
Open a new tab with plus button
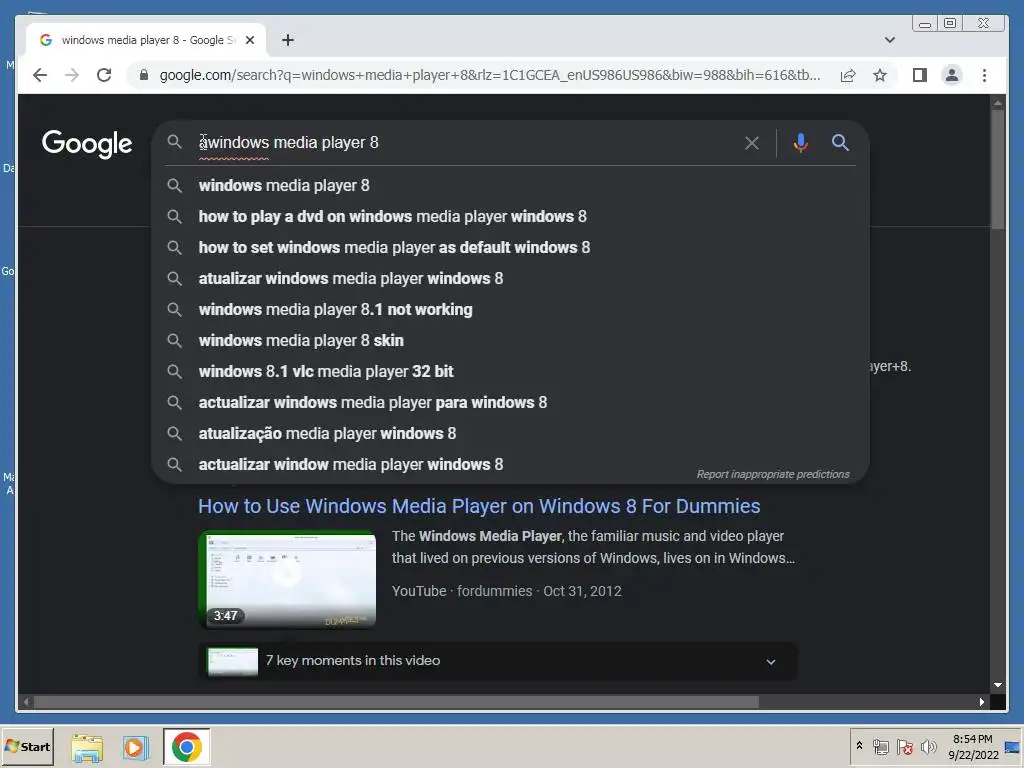tap(288, 40)
